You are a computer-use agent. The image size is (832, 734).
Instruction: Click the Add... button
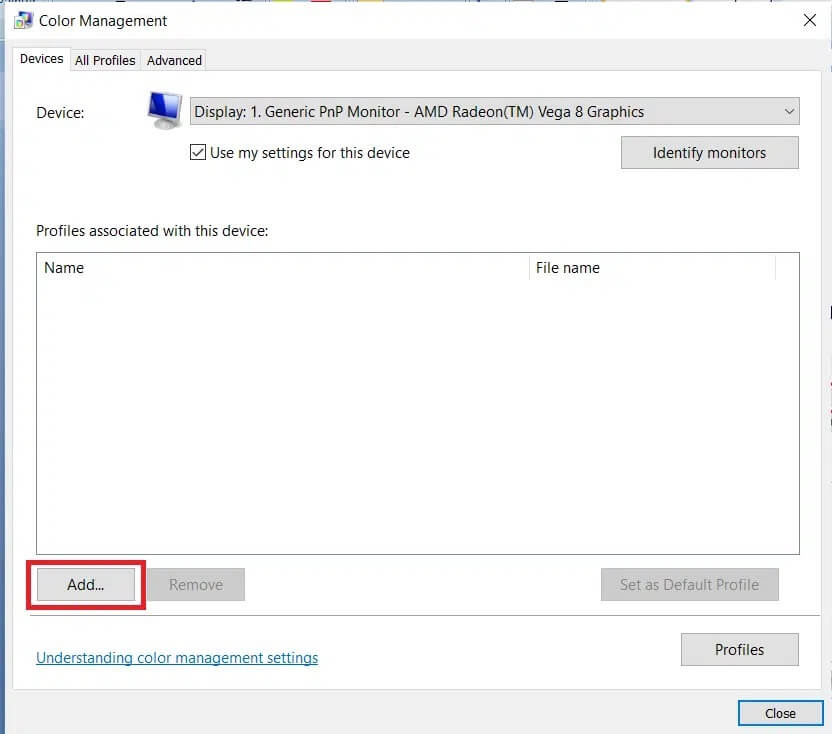coord(86,585)
